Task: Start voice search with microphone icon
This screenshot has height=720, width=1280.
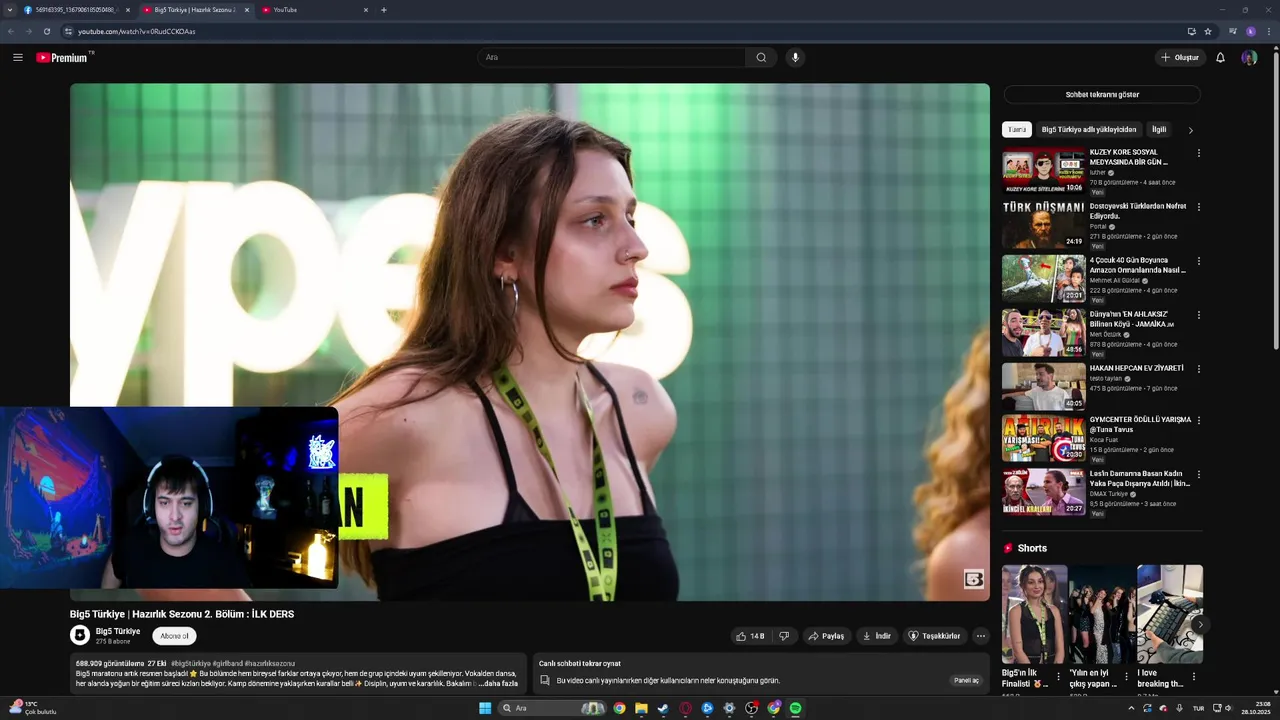Action: tap(795, 57)
